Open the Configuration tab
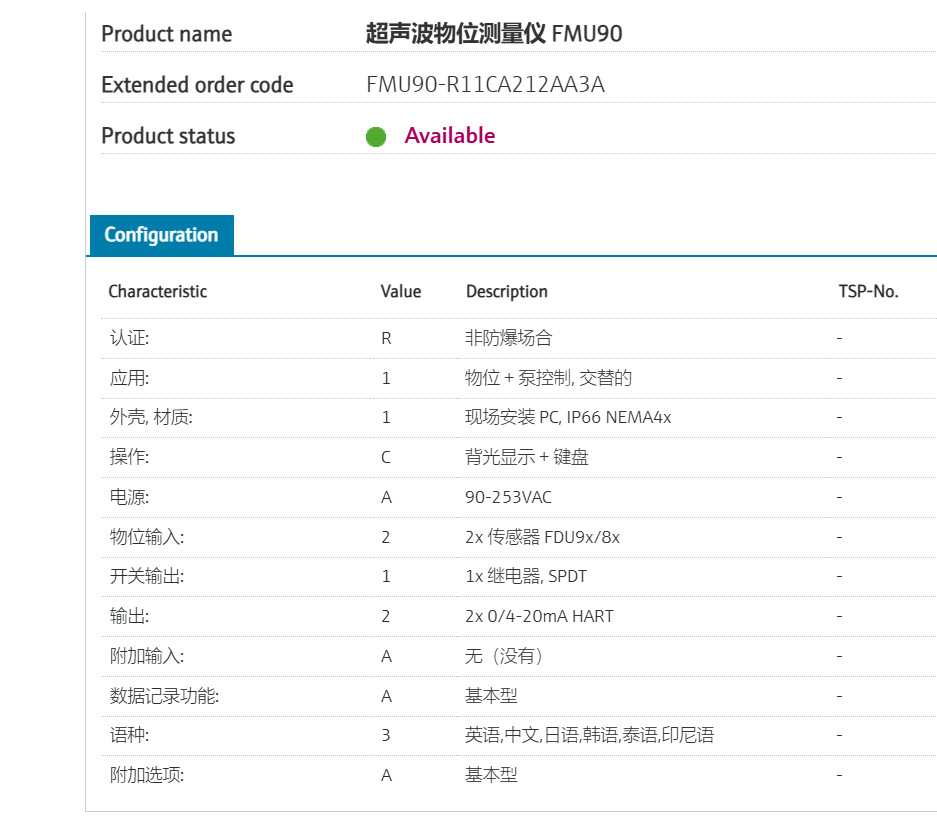 click(161, 235)
